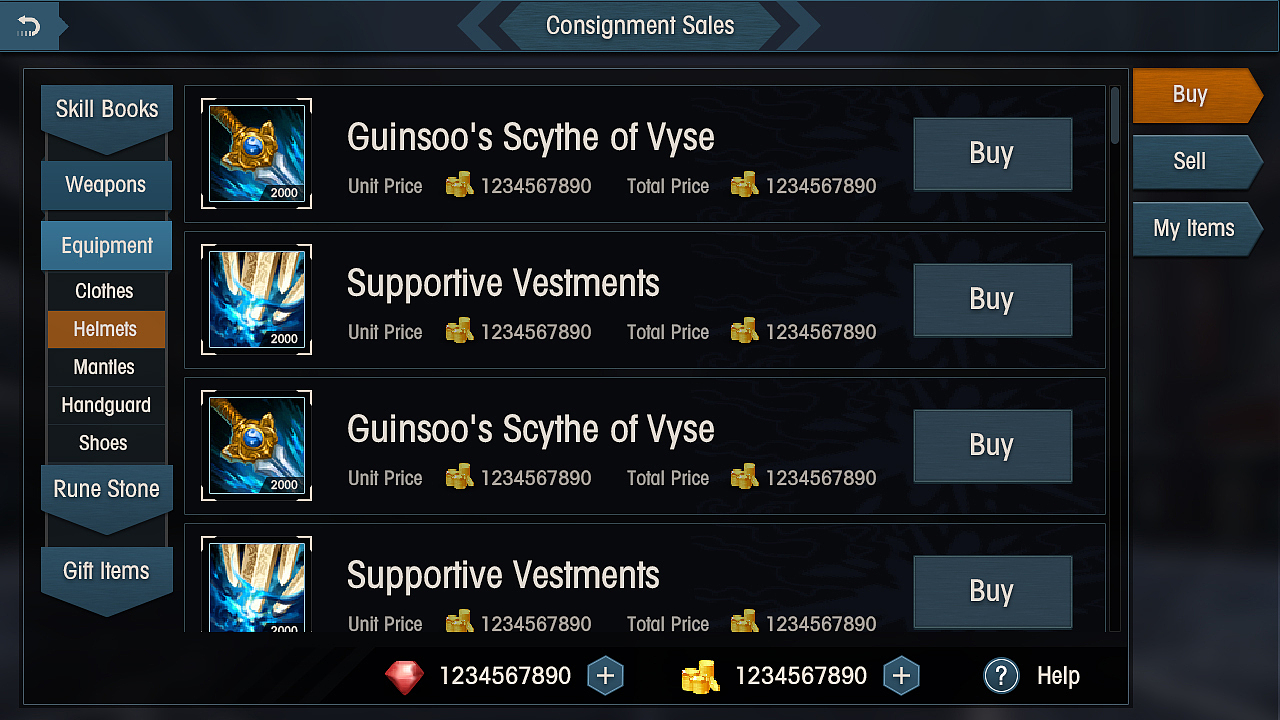Open the My Items tab
1280x720 pixels.
point(1197,228)
